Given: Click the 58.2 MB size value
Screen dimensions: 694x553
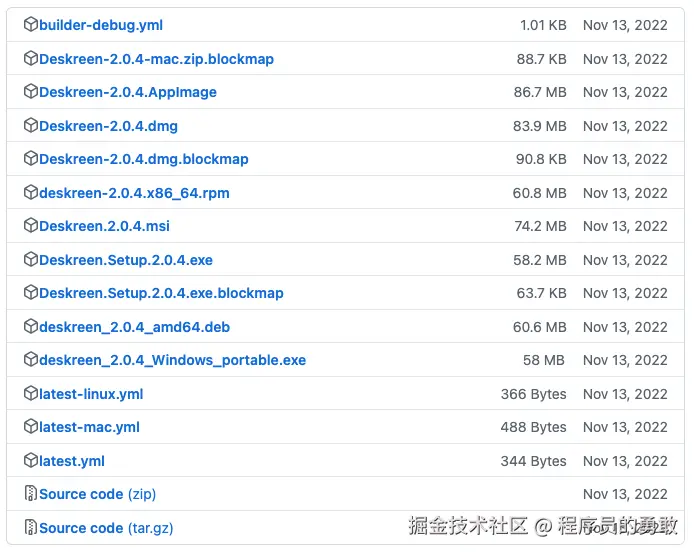Looking at the screenshot, I should pyautogui.click(x=540, y=260).
